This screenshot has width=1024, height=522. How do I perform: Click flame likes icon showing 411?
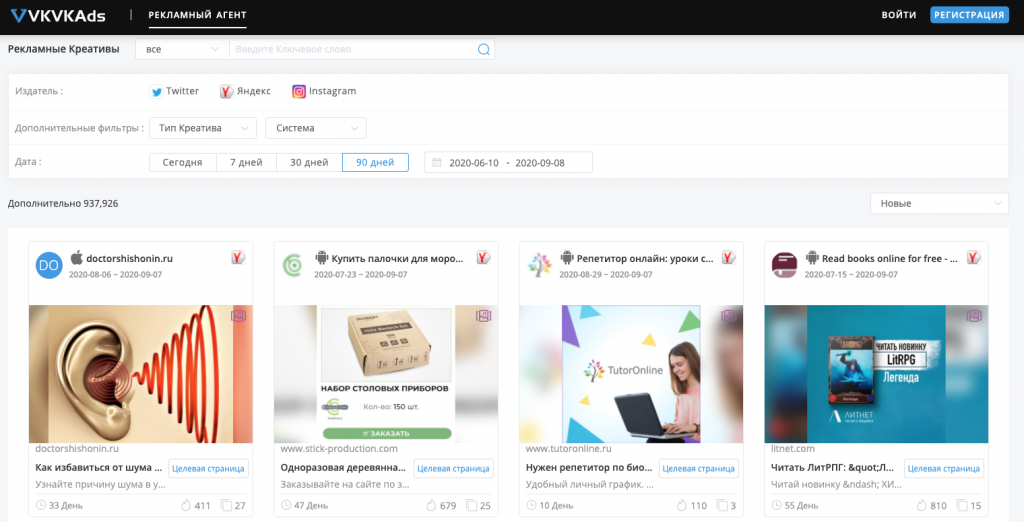click(x=185, y=505)
